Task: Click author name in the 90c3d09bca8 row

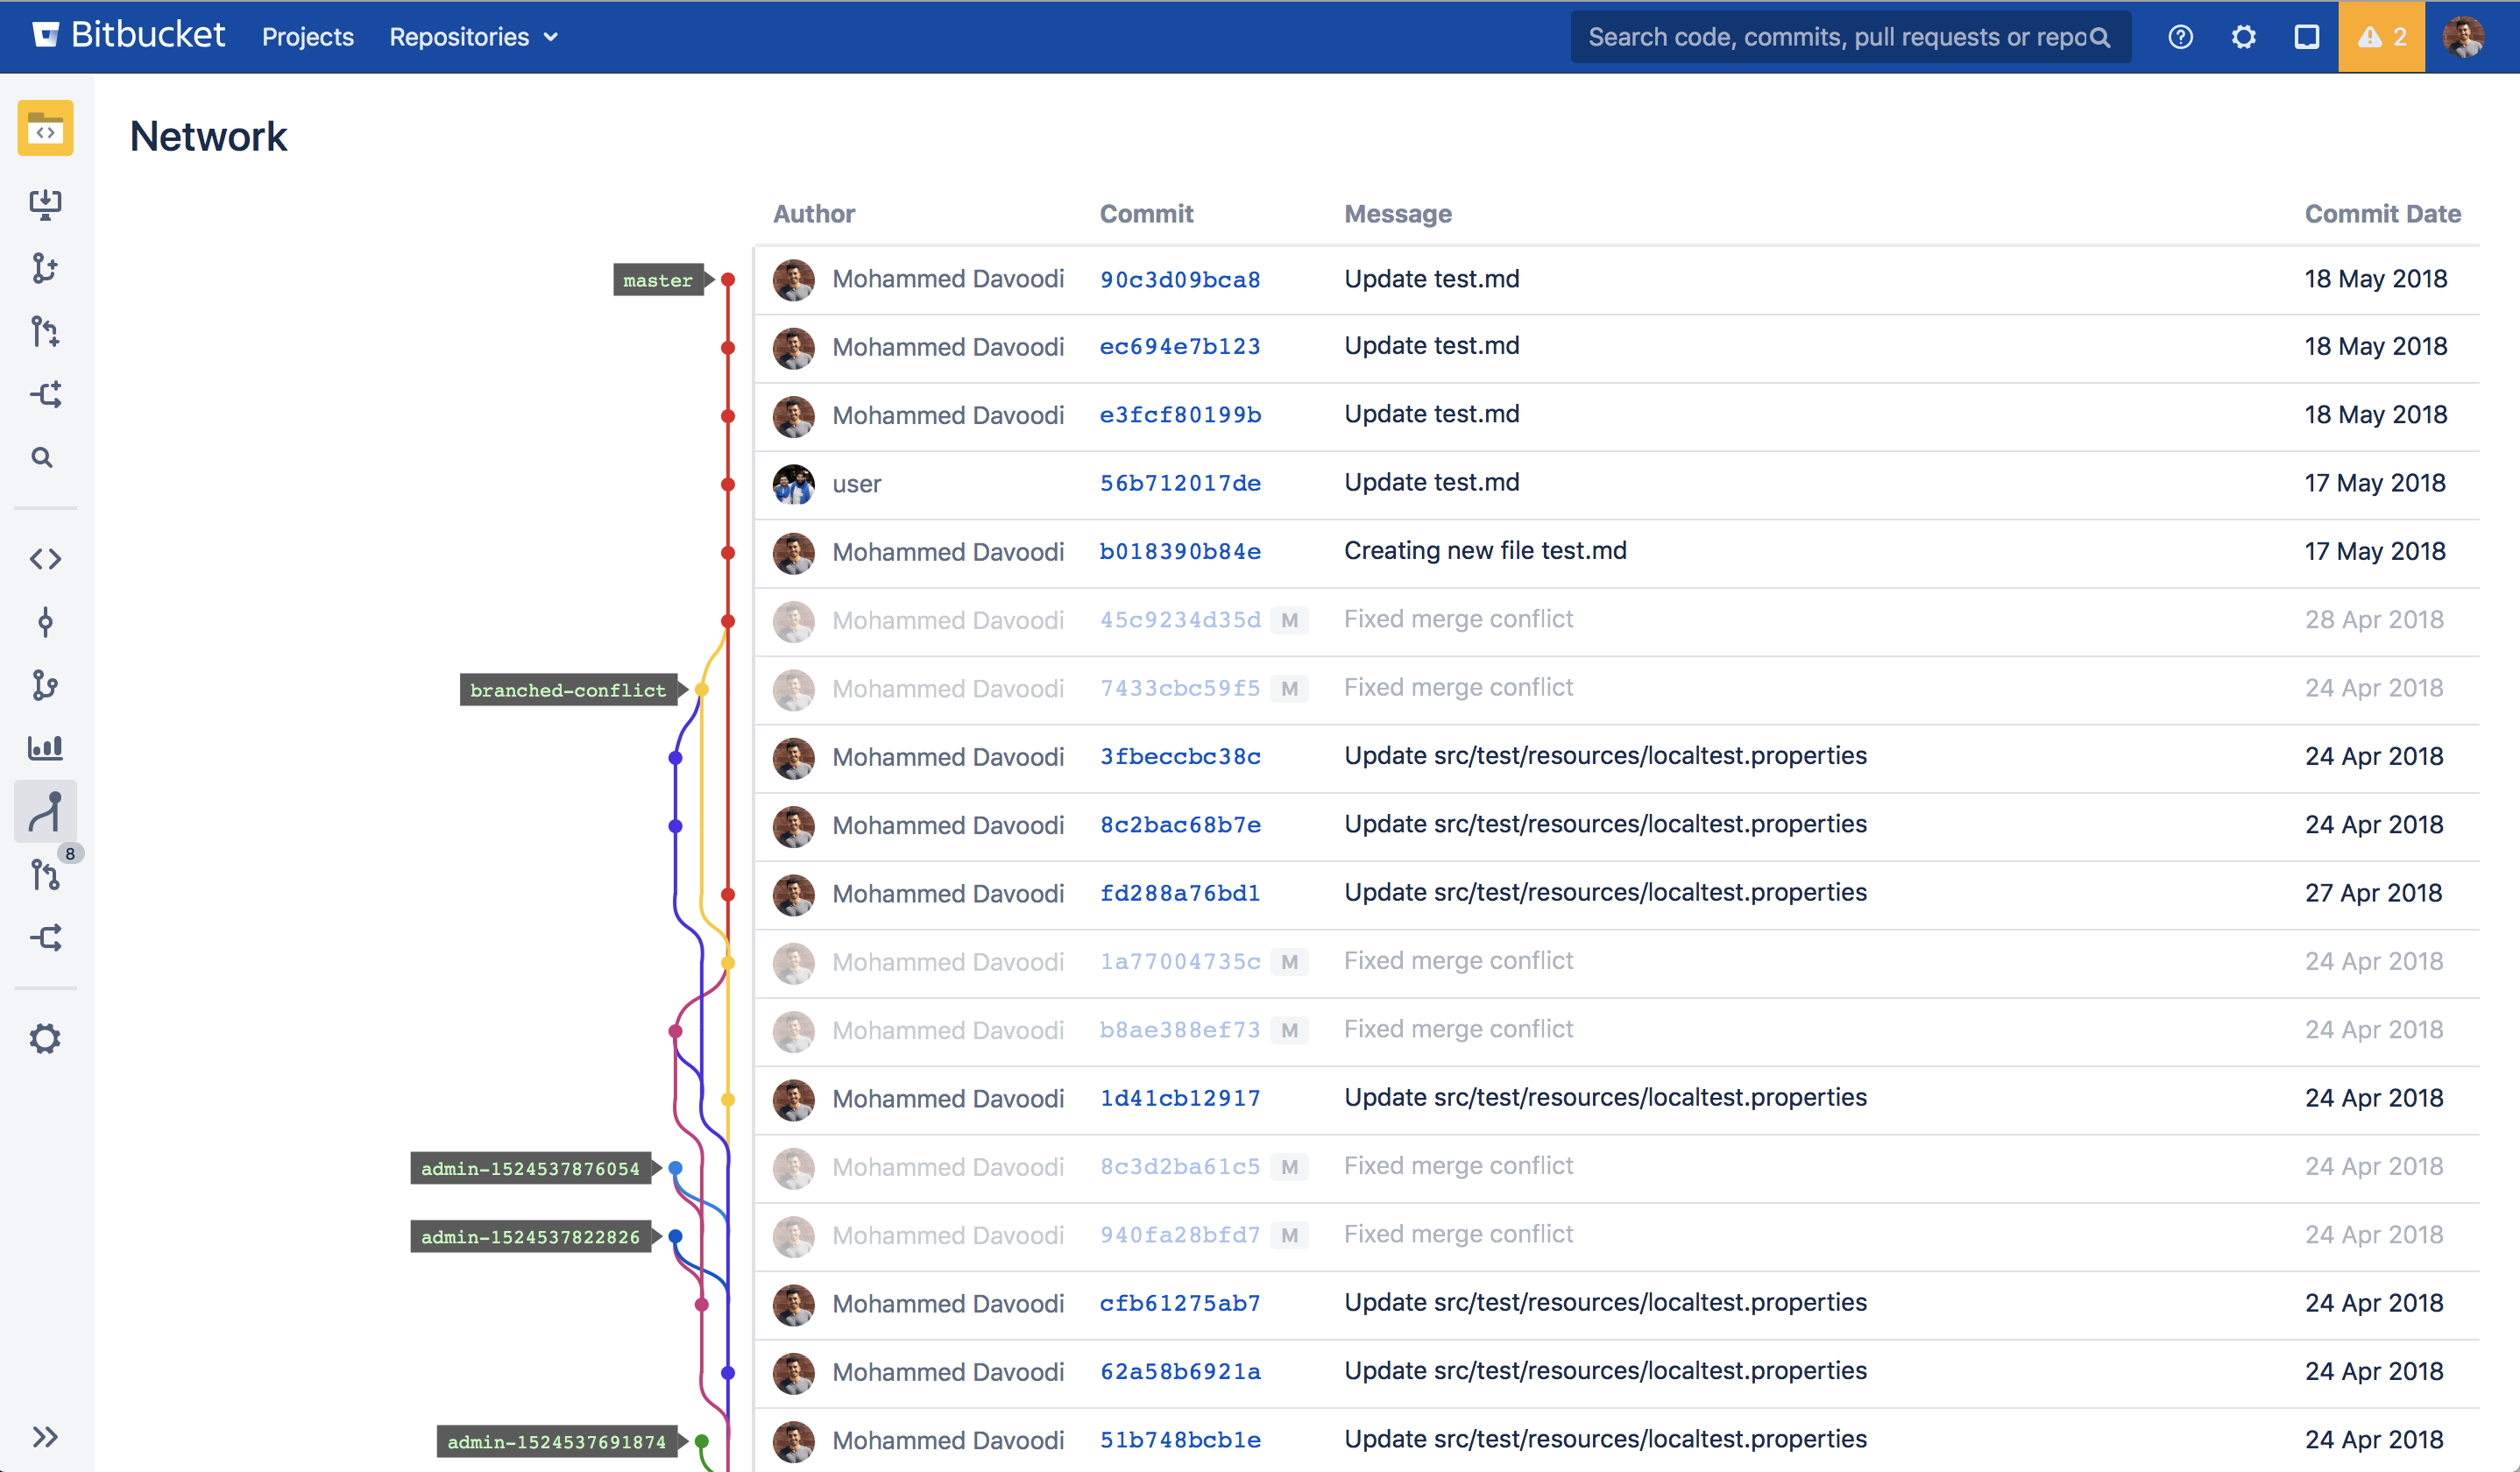Action: pos(948,279)
